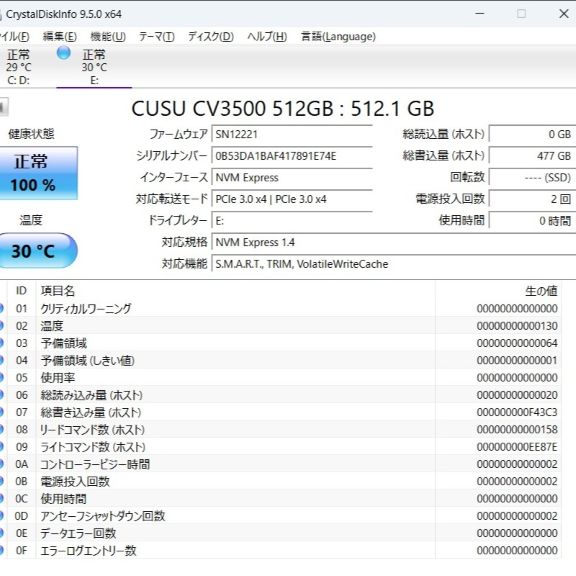Click raw value 00000000000064

point(517,343)
